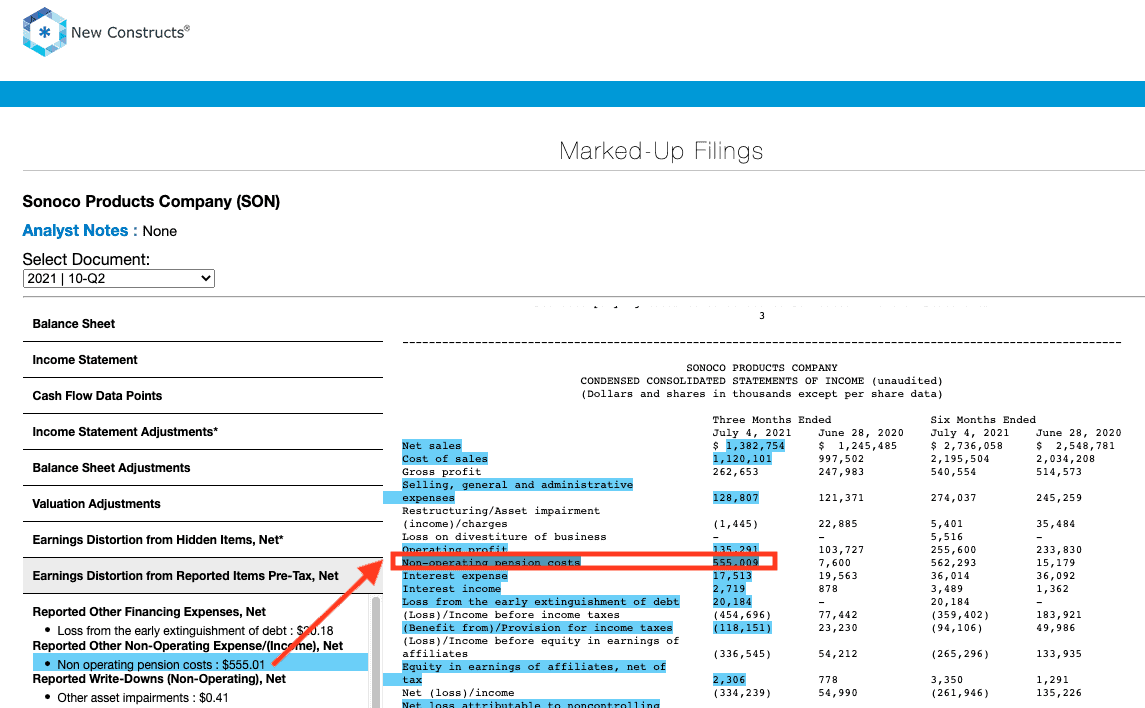
Task: Click the 1,120,101 cost of sales value
Action: click(742, 459)
